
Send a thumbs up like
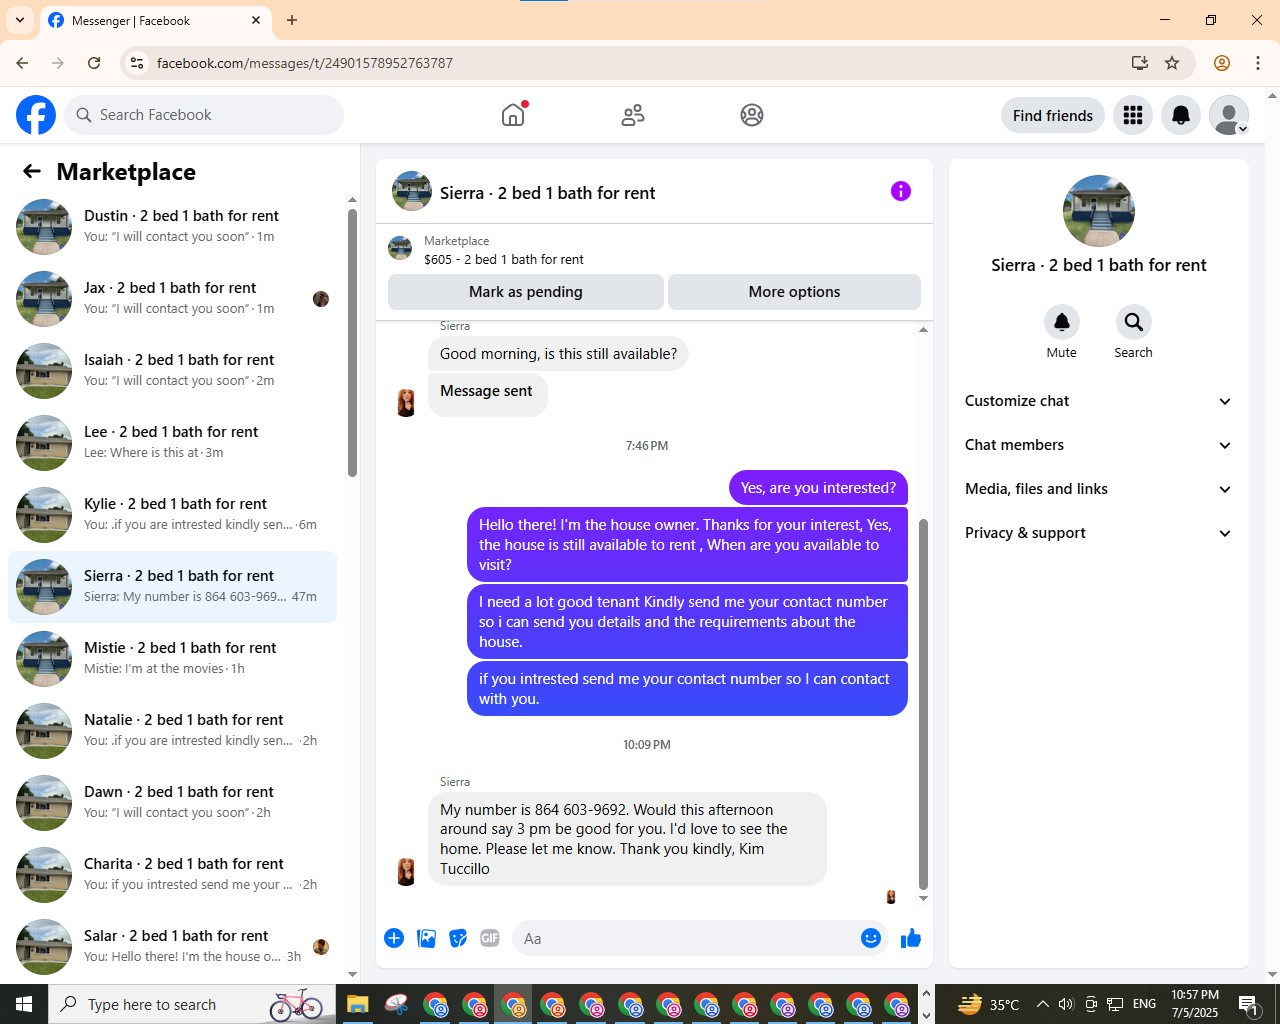click(911, 938)
